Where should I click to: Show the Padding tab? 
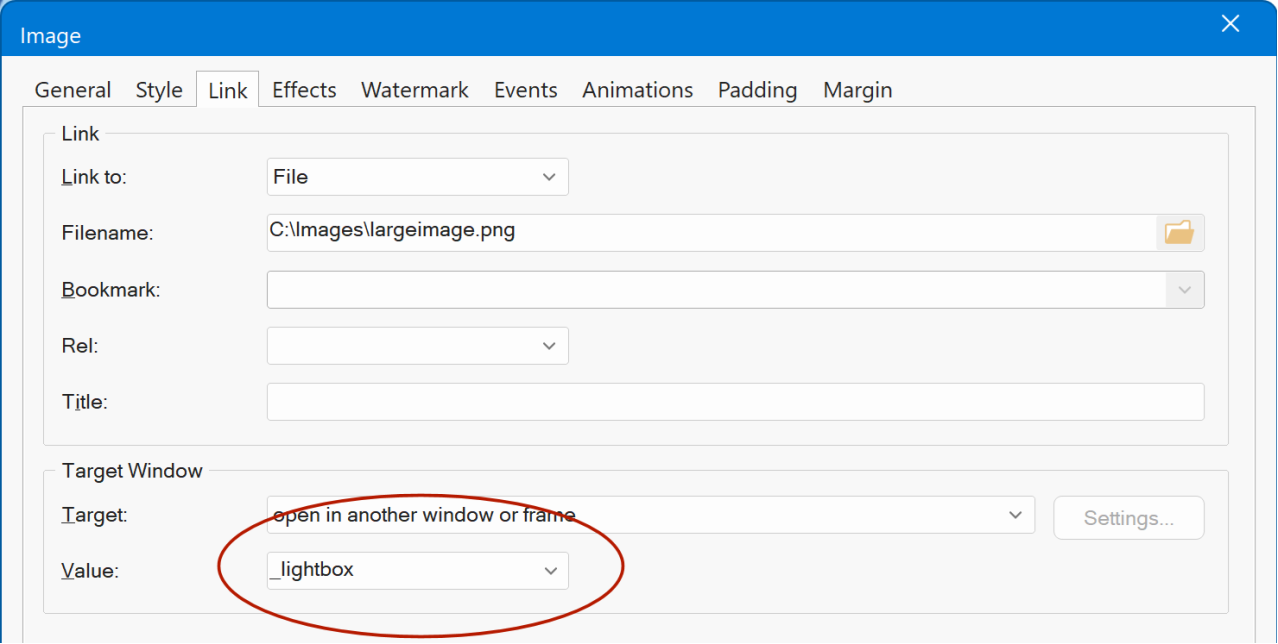click(x=757, y=90)
